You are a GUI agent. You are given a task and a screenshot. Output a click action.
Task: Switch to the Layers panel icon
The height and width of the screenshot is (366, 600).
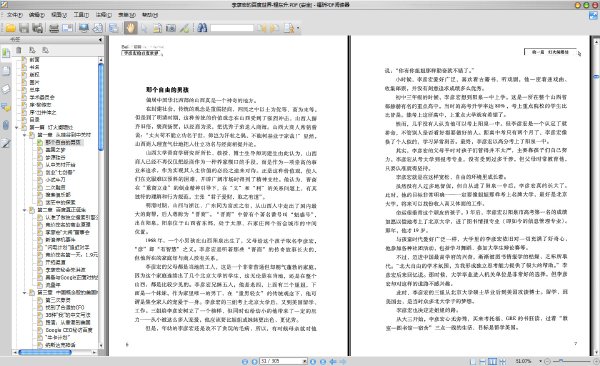[6, 89]
